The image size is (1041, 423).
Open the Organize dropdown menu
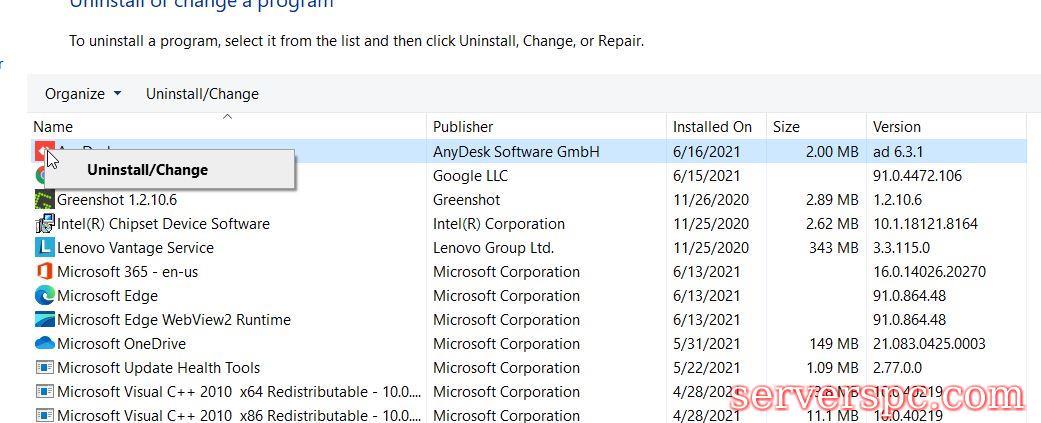(83, 94)
